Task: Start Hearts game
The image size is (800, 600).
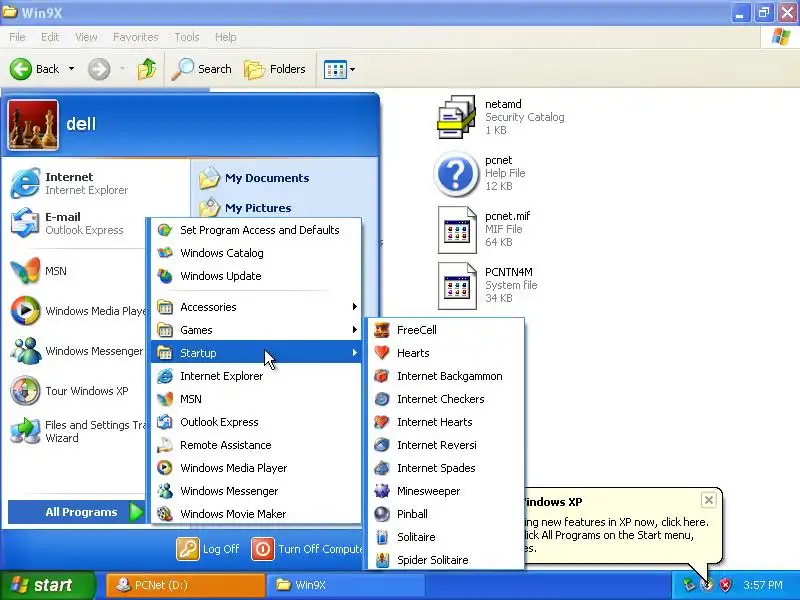Action: (446, 353)
